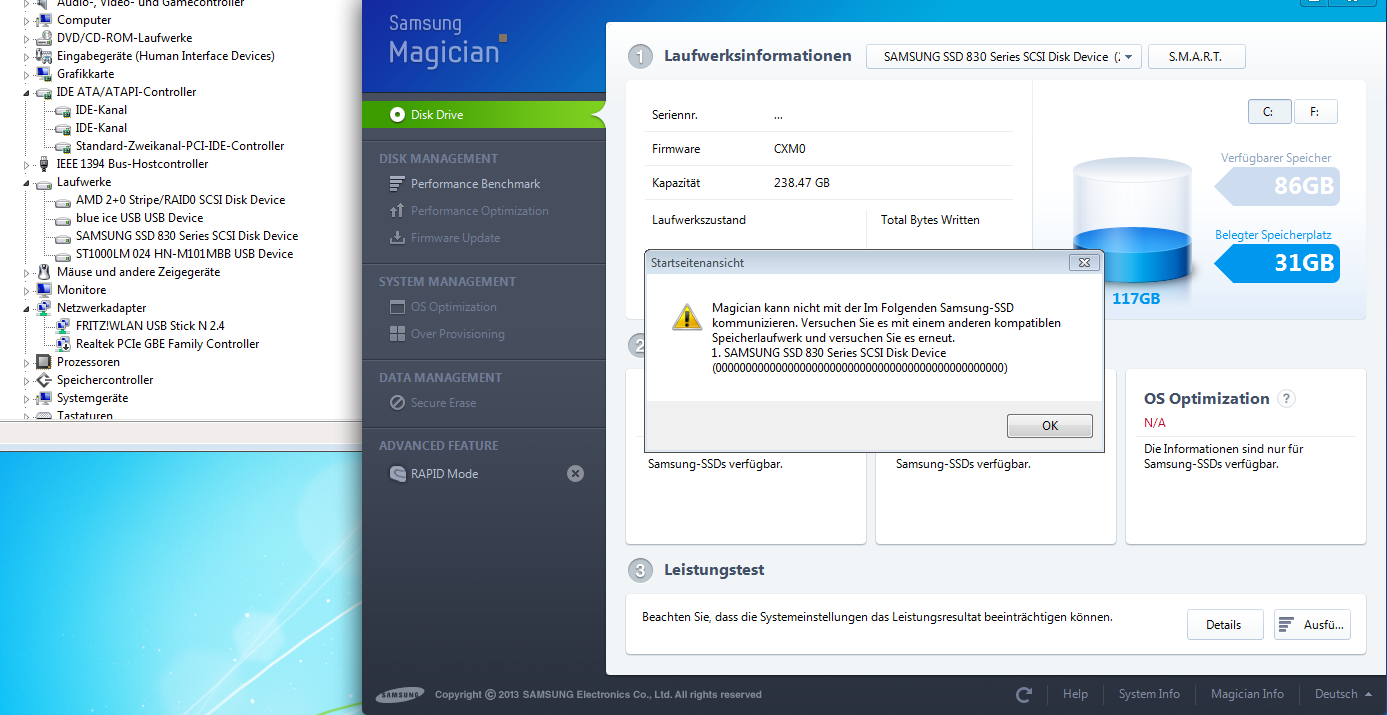Open the Deutsch language dropdown
Image resolution: width=1387 pixels, height=715 pixels.
(1342, 694)
